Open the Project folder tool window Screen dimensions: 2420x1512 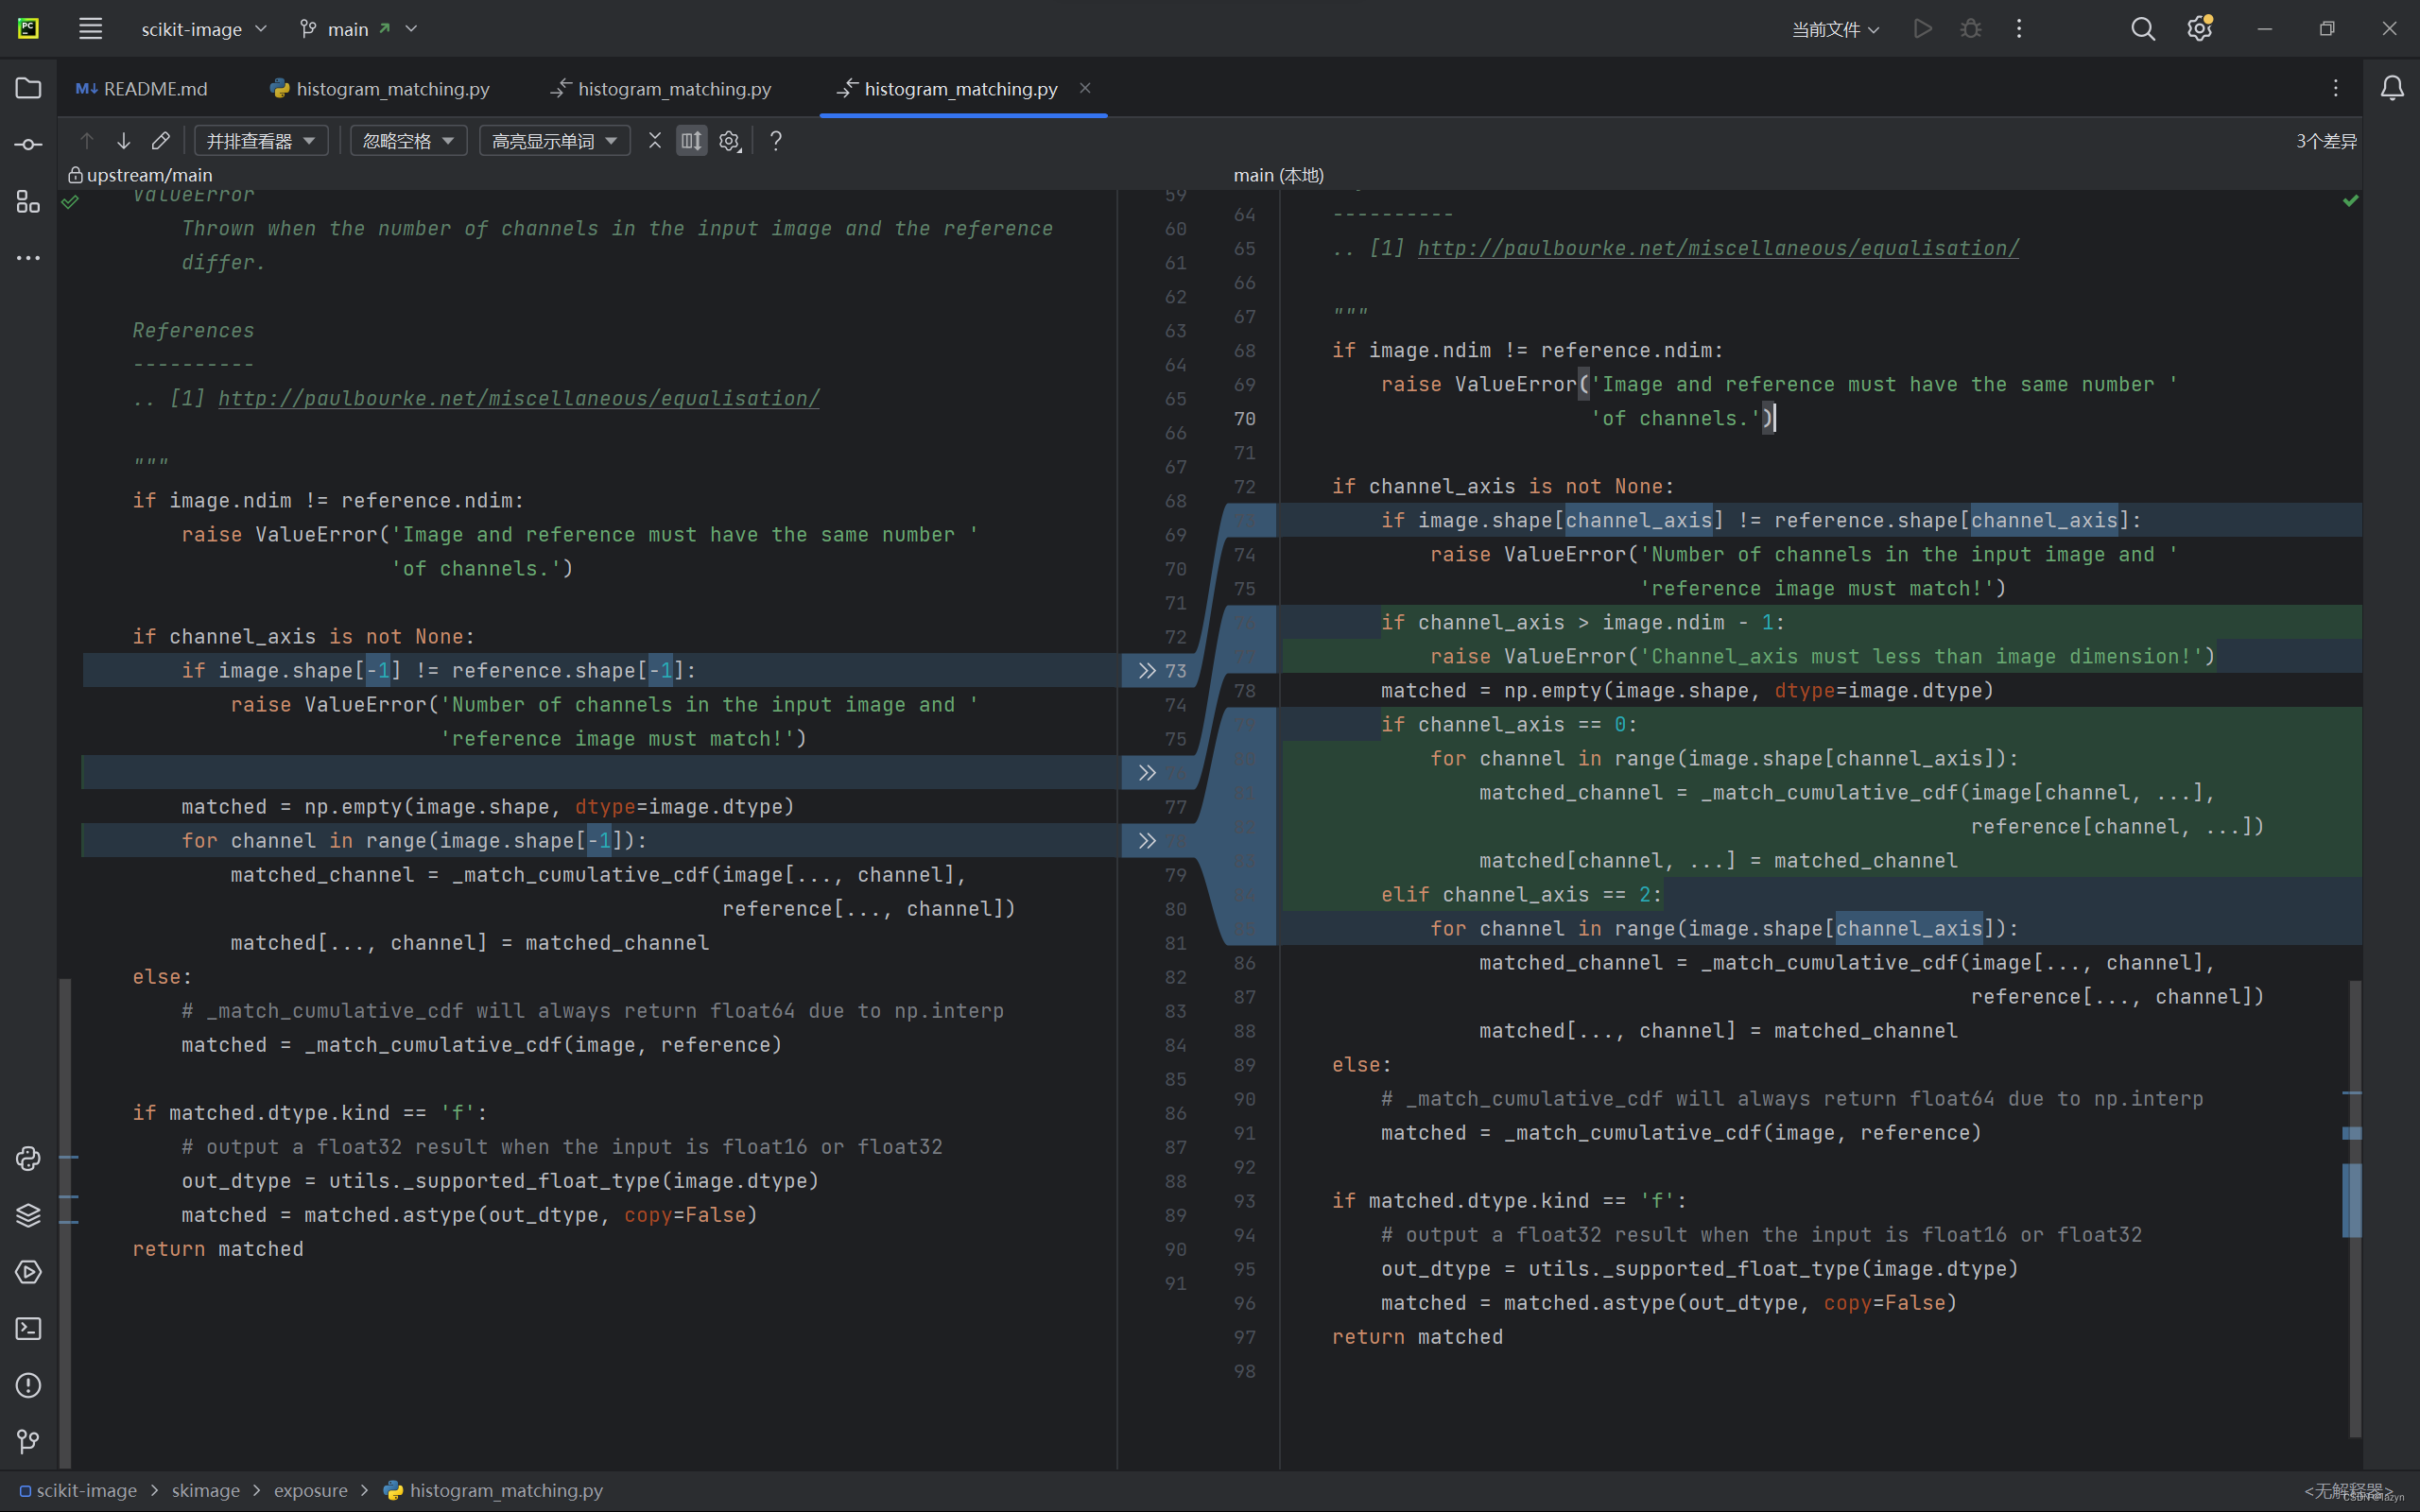pos(28,88)
